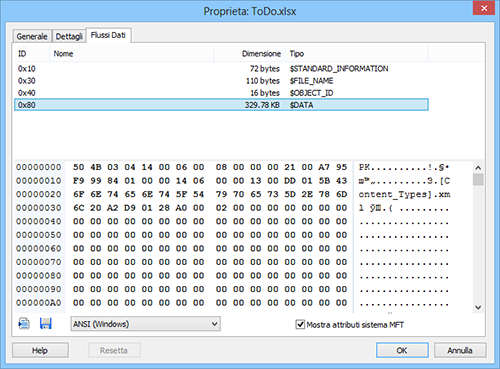Click hex offset 00000030
500x369 pixels.
[39, 208]
